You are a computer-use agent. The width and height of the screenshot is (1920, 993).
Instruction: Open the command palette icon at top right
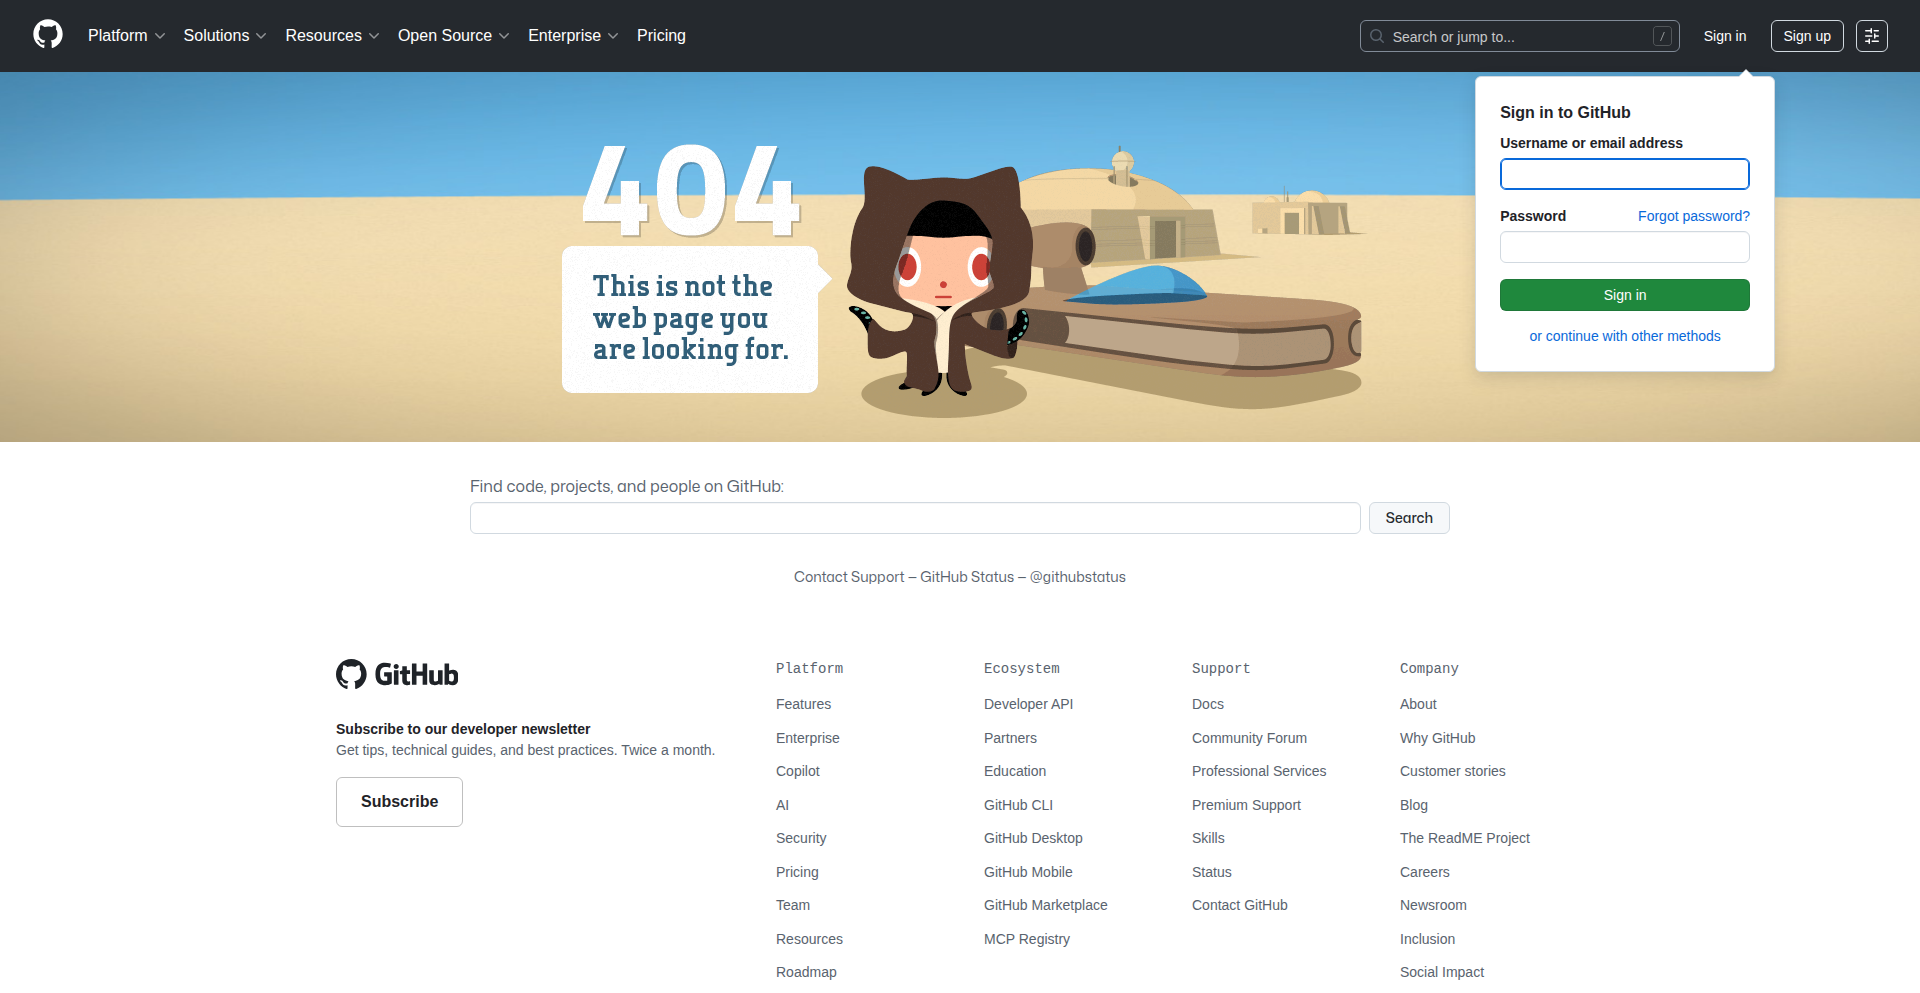pyautogui.click(x=1872, y=36)
